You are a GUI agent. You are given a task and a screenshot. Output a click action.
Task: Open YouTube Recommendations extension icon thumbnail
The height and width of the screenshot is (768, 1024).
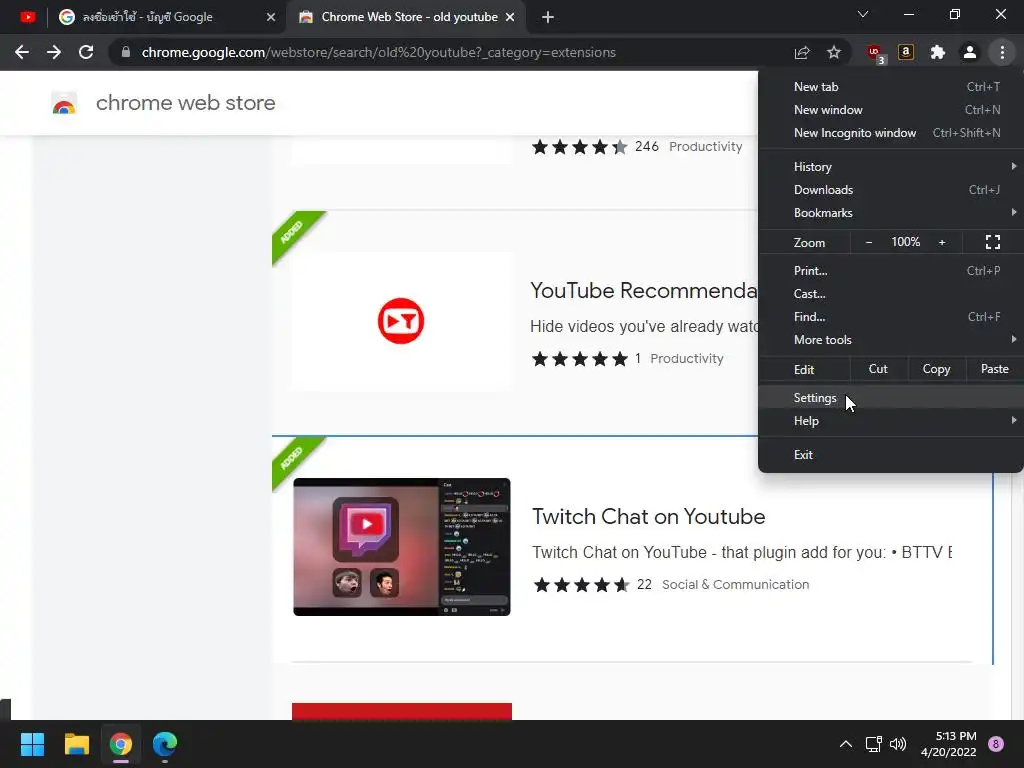tap(401, 321)
